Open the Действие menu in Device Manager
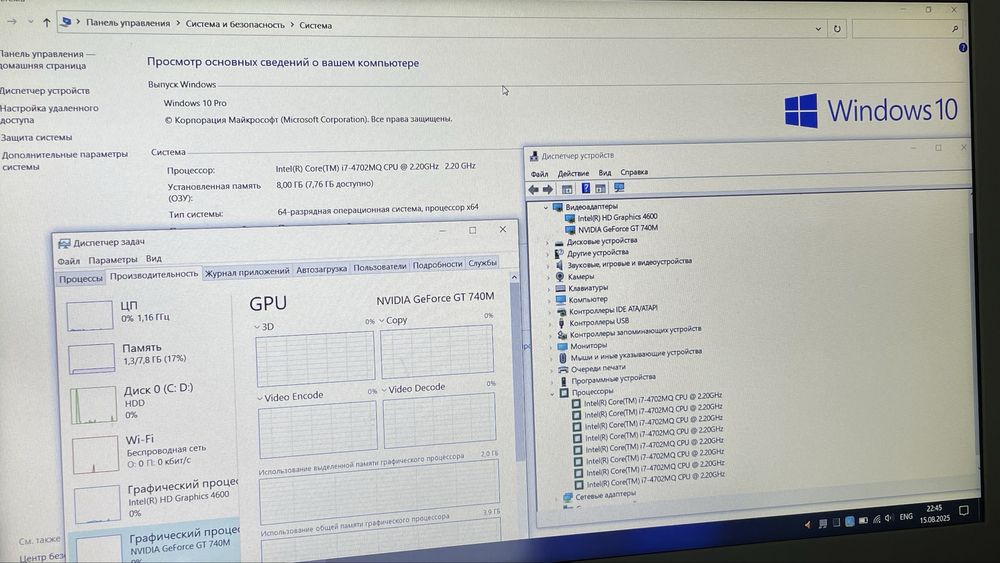 [x=573, y=173]
